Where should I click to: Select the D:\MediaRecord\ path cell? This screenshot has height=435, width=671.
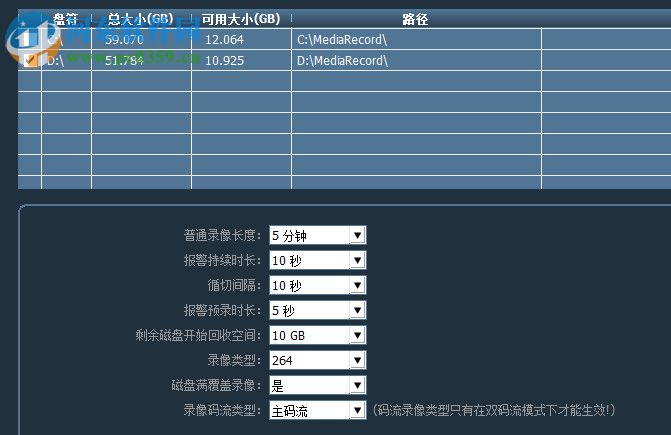tap(416, 60)
